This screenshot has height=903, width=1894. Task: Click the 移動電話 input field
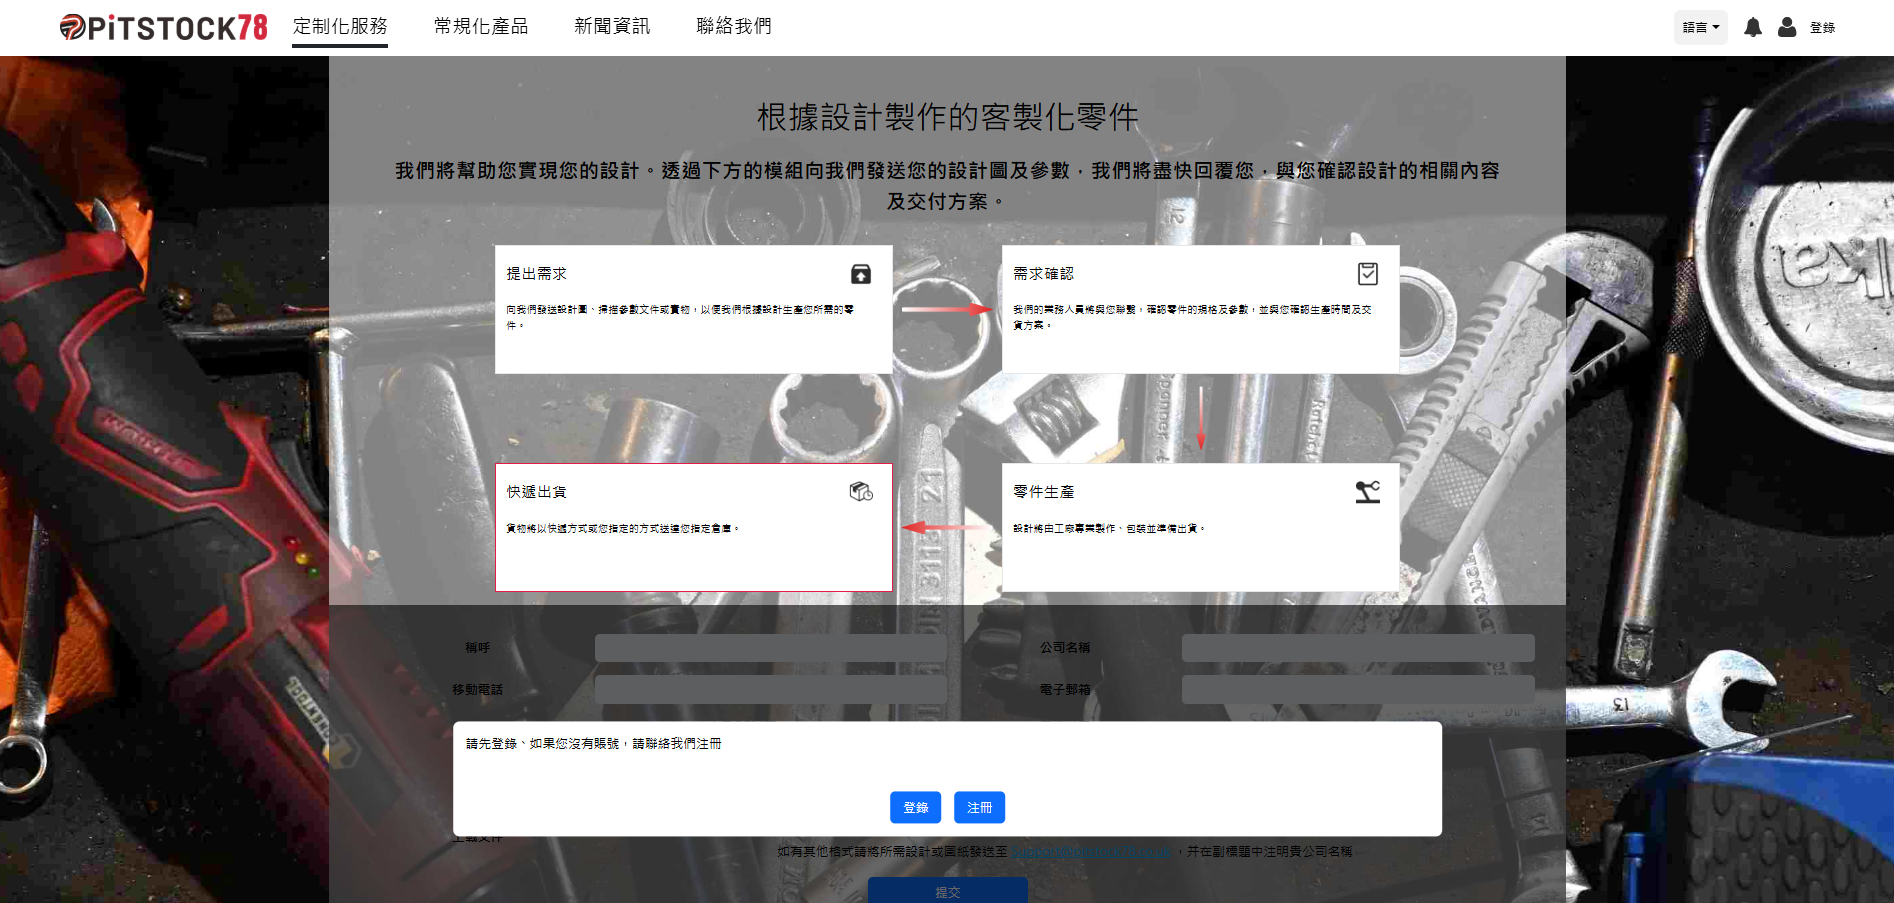(x=770, y=689)
